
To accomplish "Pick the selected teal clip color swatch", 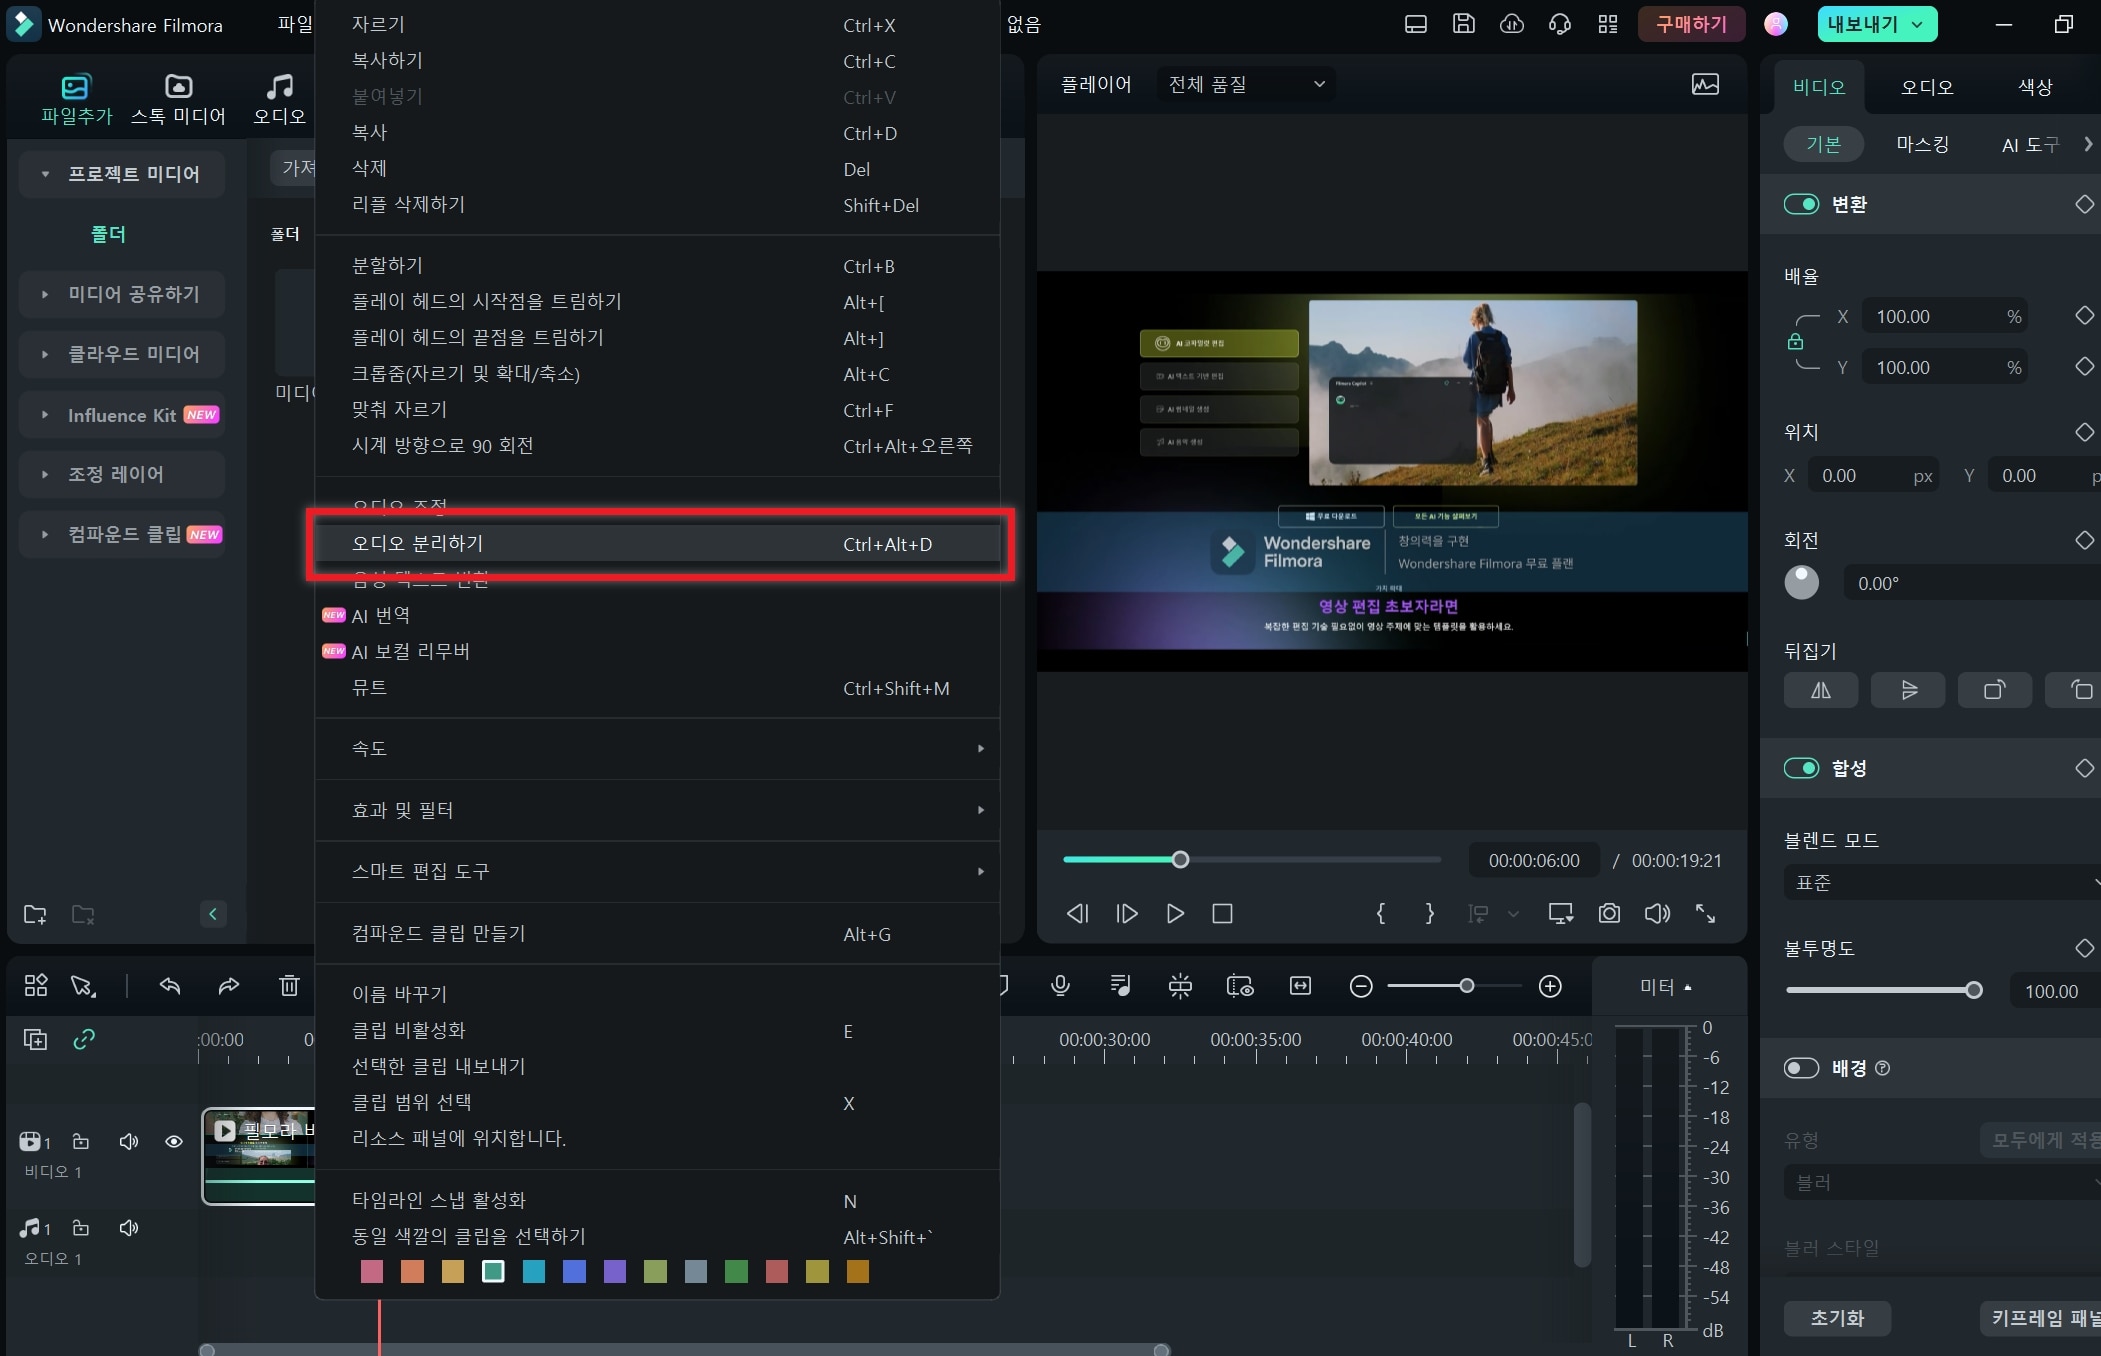I will coord(493,1271).
